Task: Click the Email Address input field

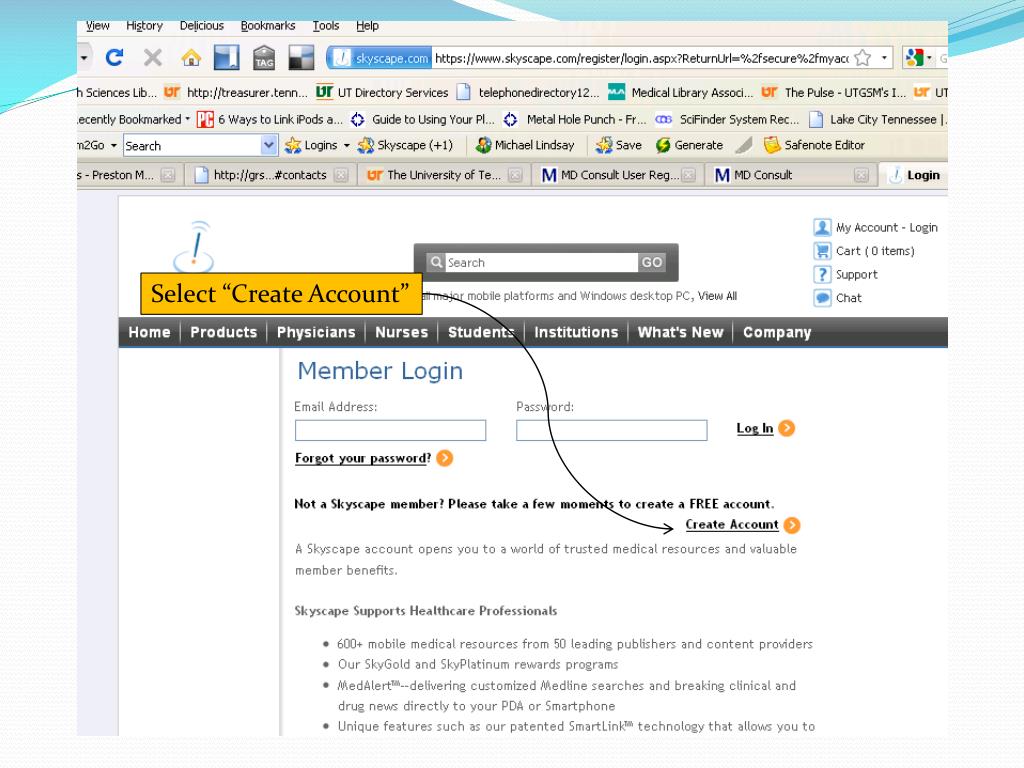Action: (390, 430)
